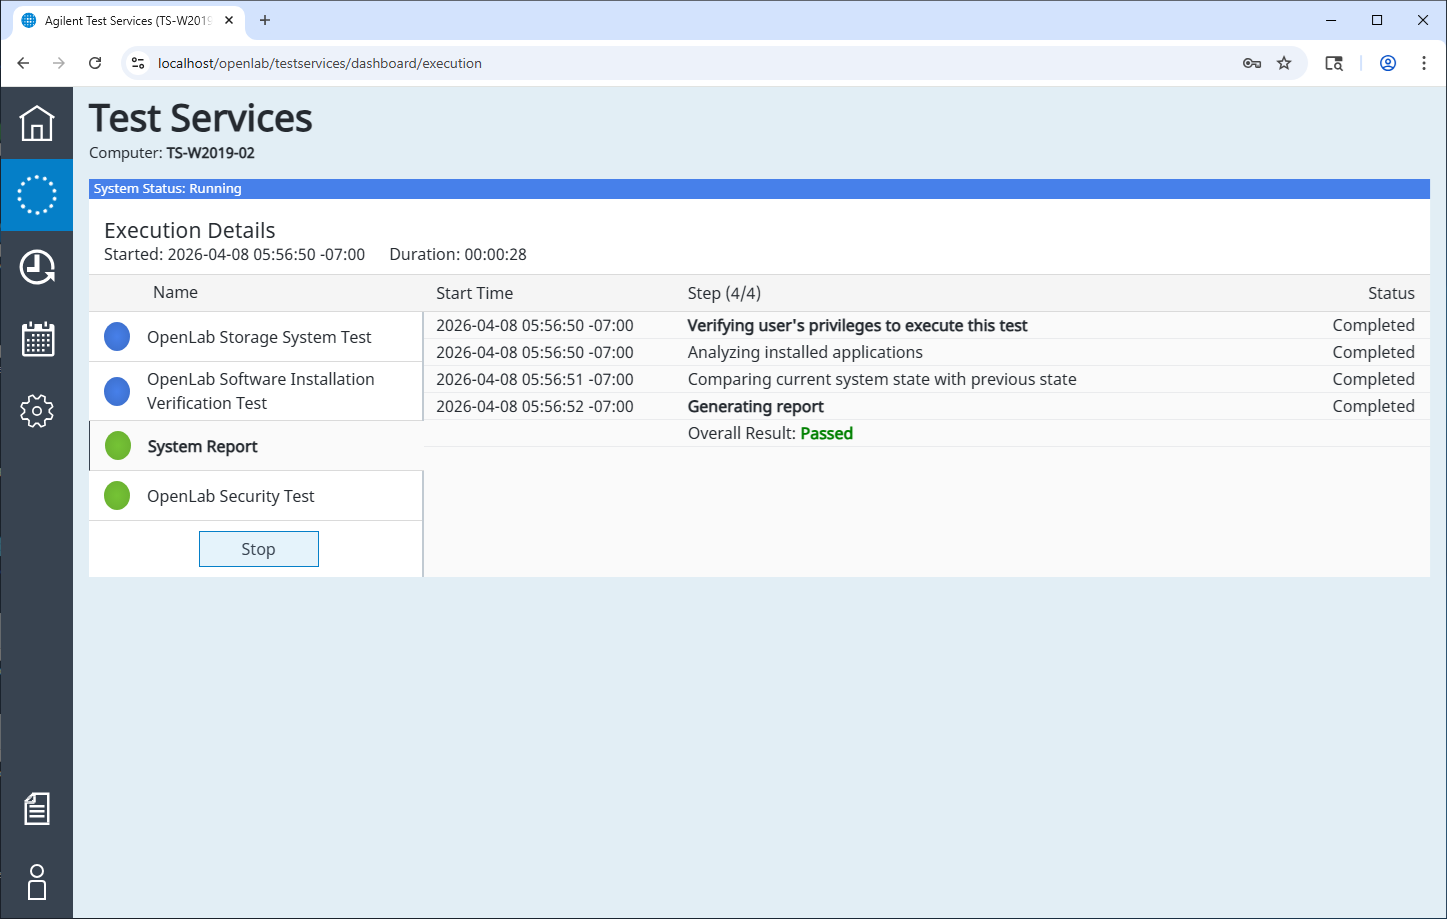Image resolution: width=1447 pixels, height=919 pixels.
Task: Stop the running test execution
Action: [259, 549]
